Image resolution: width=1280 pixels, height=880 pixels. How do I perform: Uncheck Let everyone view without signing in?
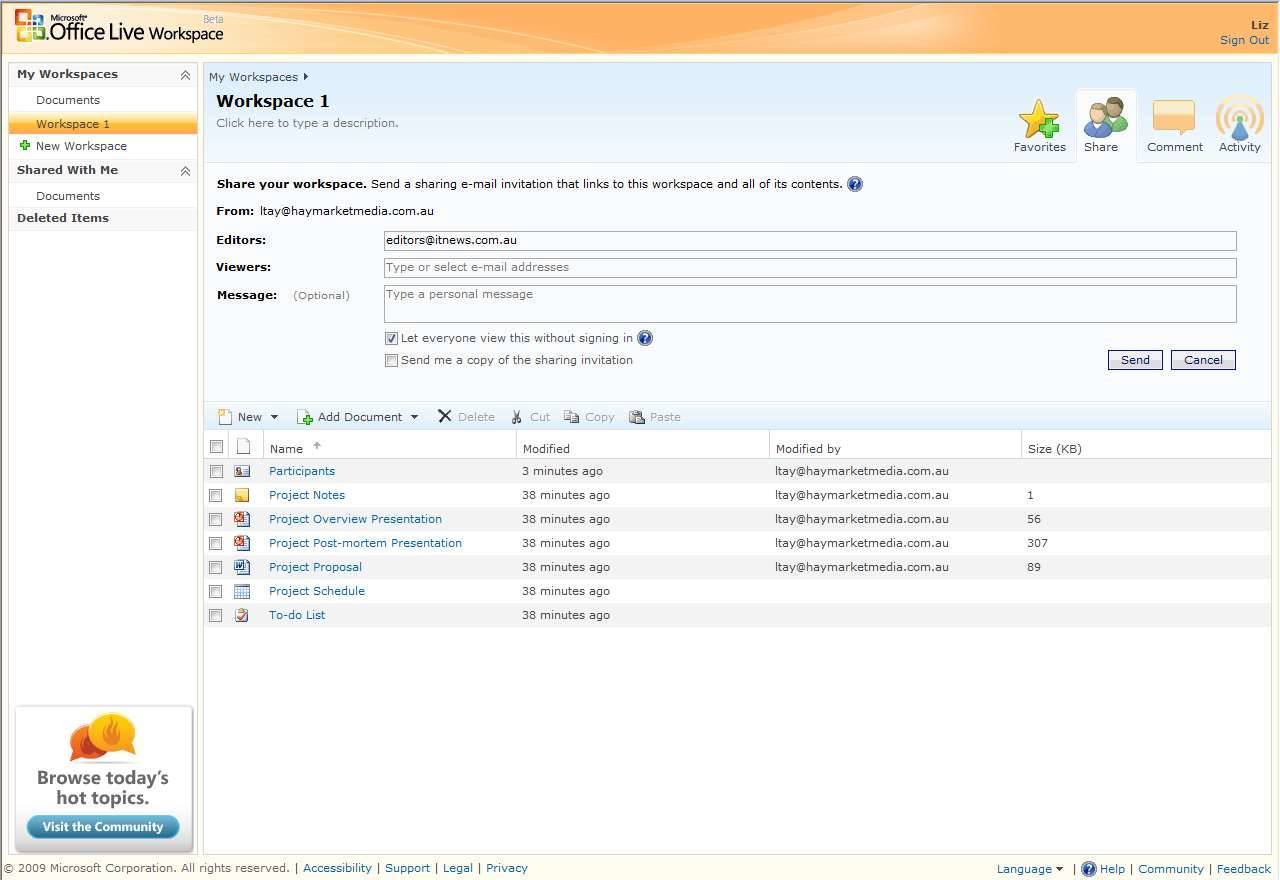[391, 338]
